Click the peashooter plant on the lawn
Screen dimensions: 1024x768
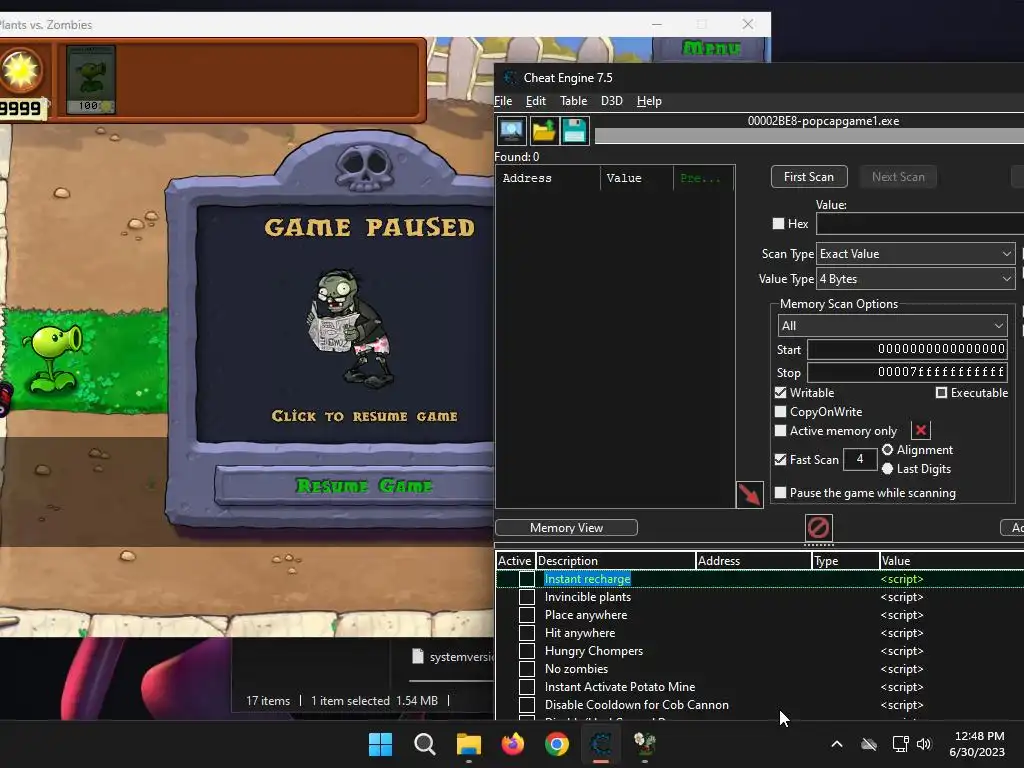click(54, 357)
